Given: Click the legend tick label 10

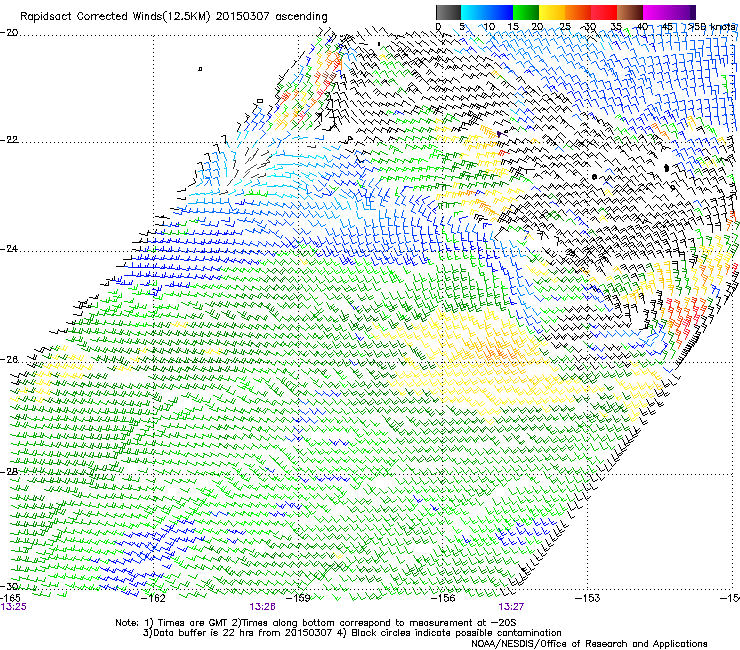Looking at the screenshot, I should click(489, 27).
